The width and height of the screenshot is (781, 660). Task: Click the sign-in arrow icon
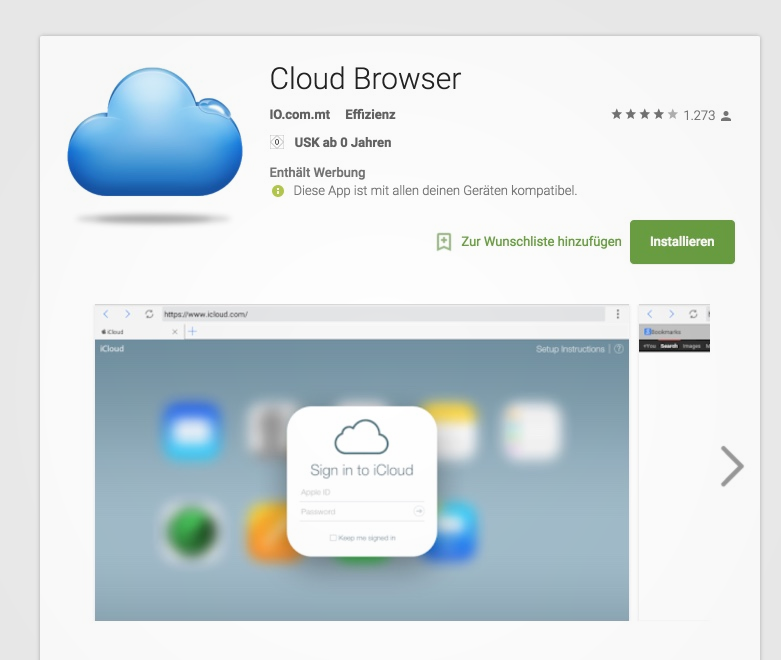[419, 511]
